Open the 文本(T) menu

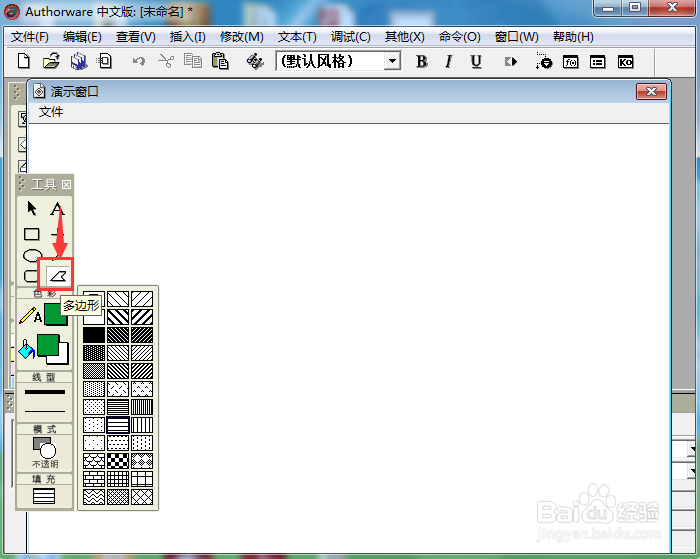(x=297, y=37)
